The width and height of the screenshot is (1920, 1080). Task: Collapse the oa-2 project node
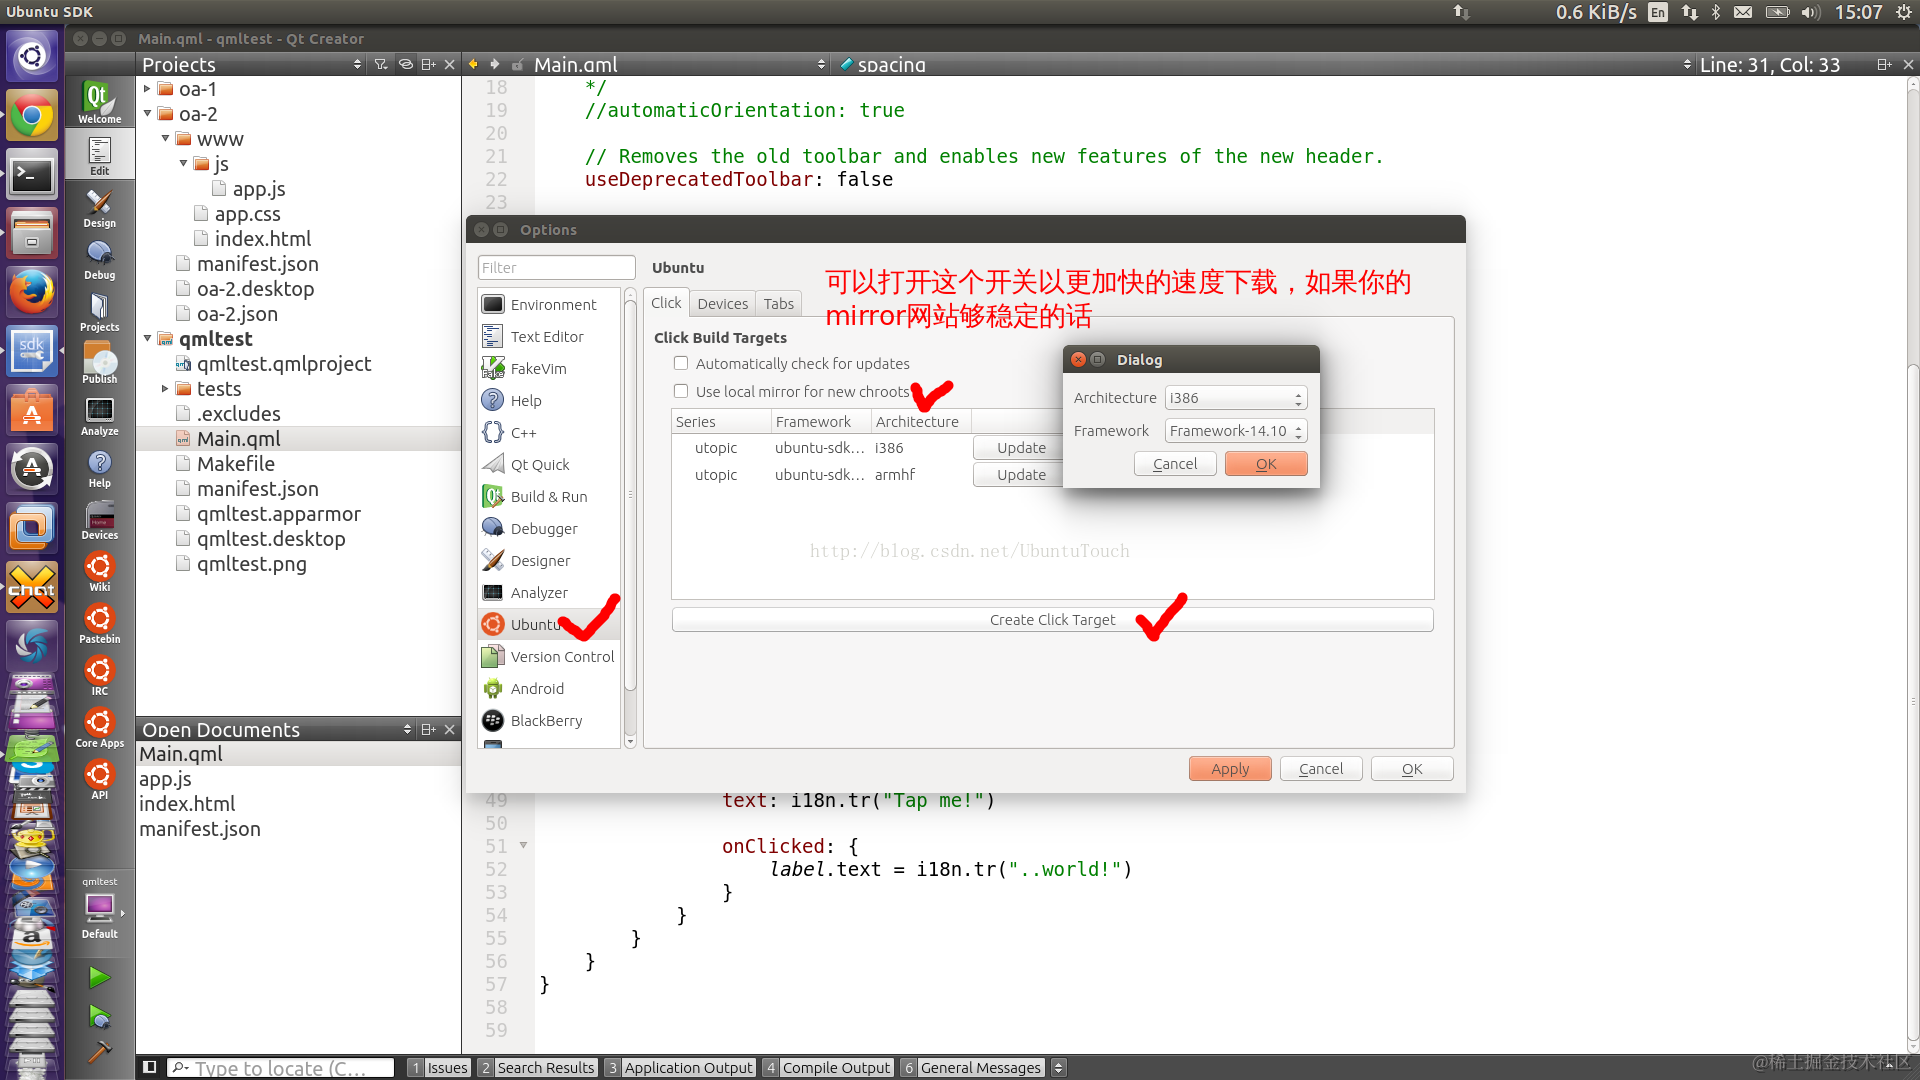(x=147, y=114)
